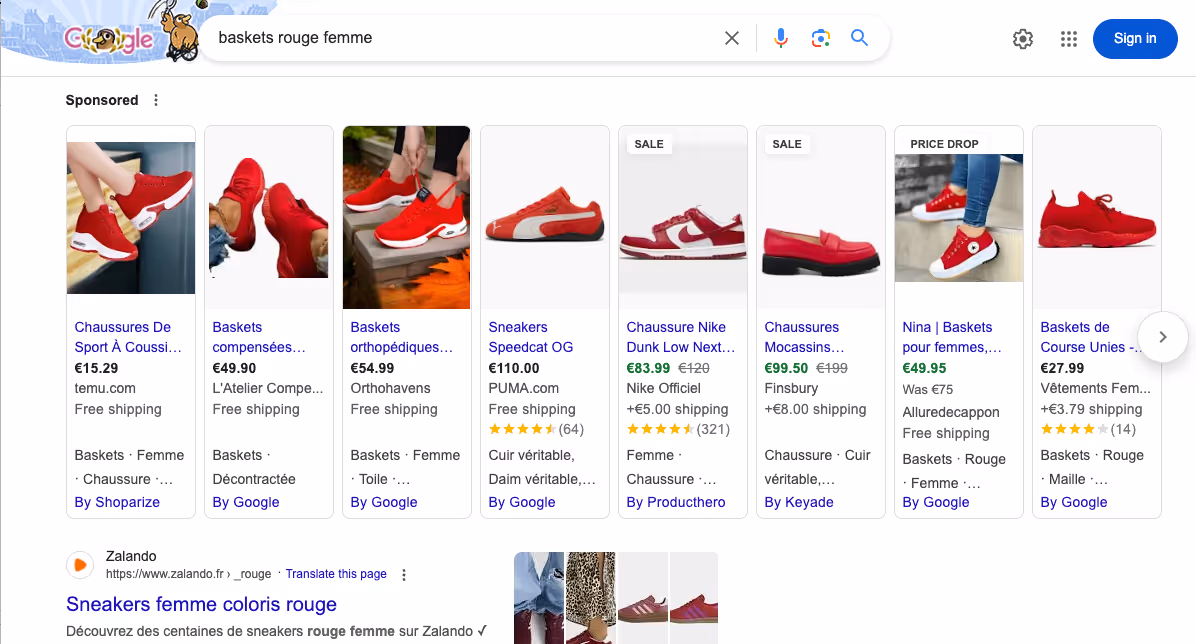
Task: Click 'By Producthero' link
Action: coord(676,502)
